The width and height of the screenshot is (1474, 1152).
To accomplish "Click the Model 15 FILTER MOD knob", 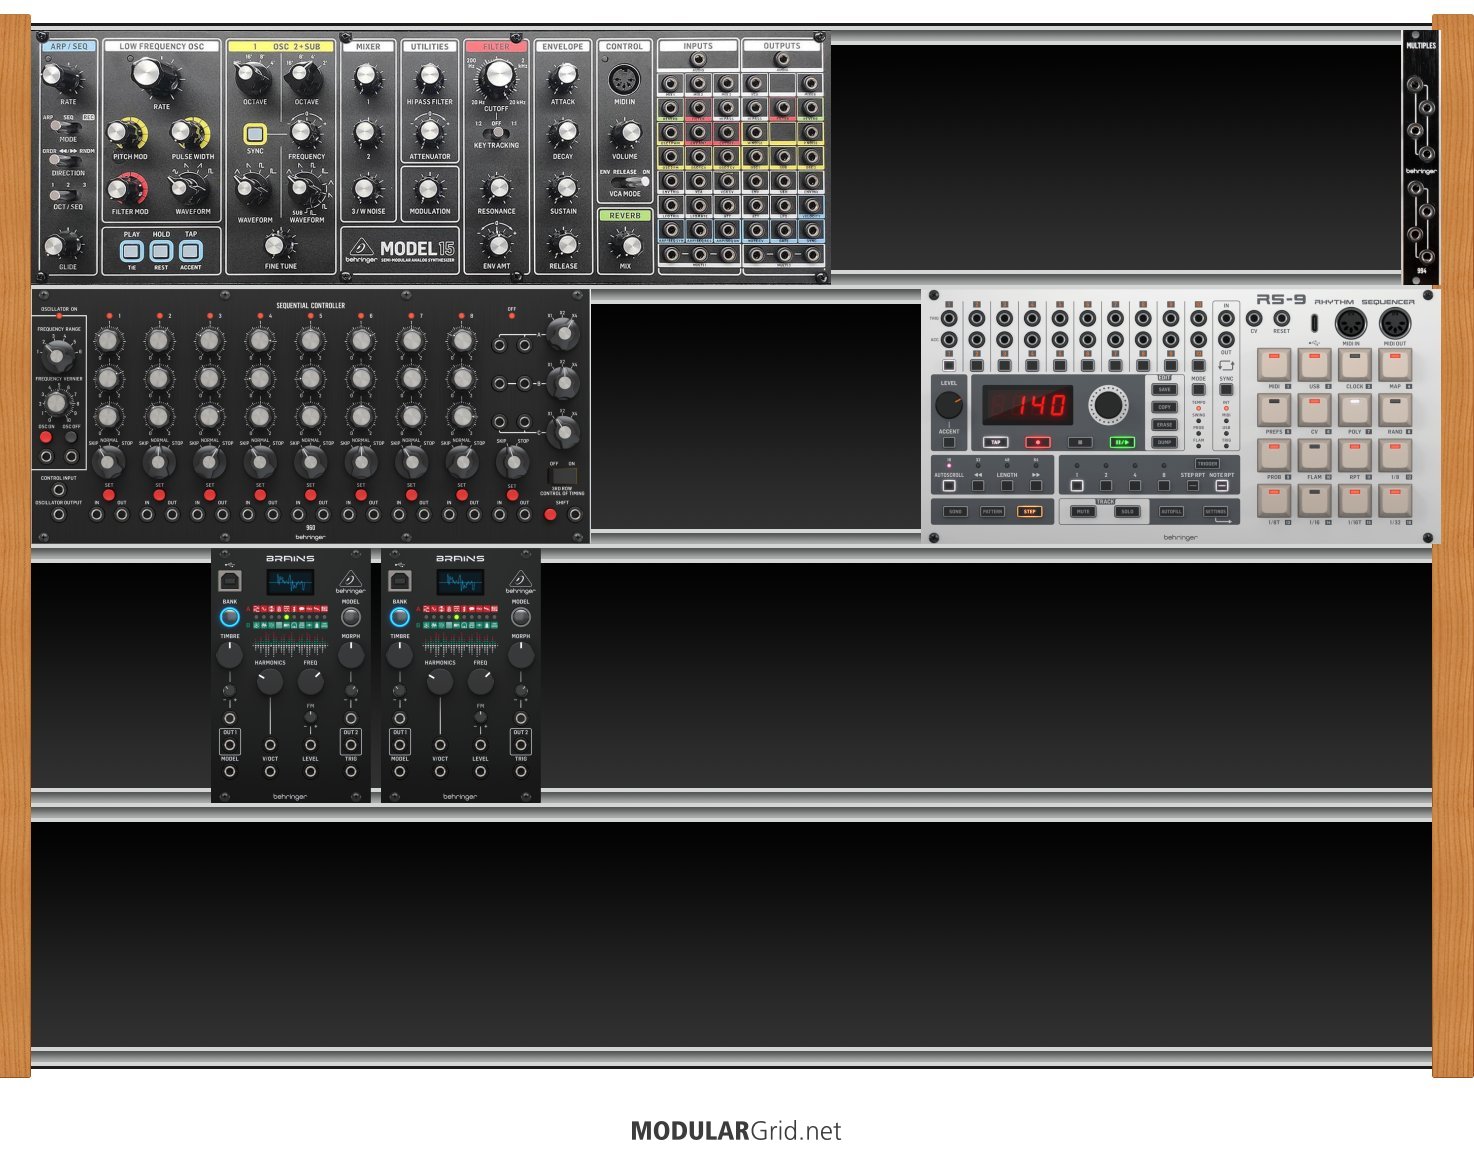I will [124, 188].
